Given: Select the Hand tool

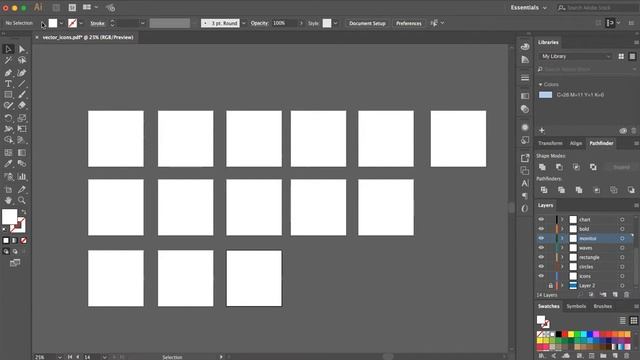Looking at the screenshot, I should pos(8,200).
